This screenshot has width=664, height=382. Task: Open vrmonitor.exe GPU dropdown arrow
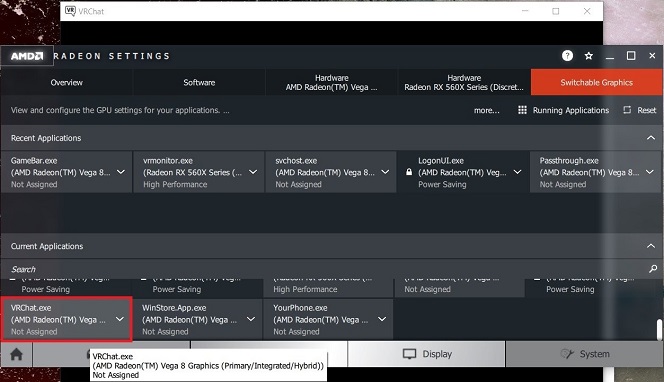(x=253, y=172)
